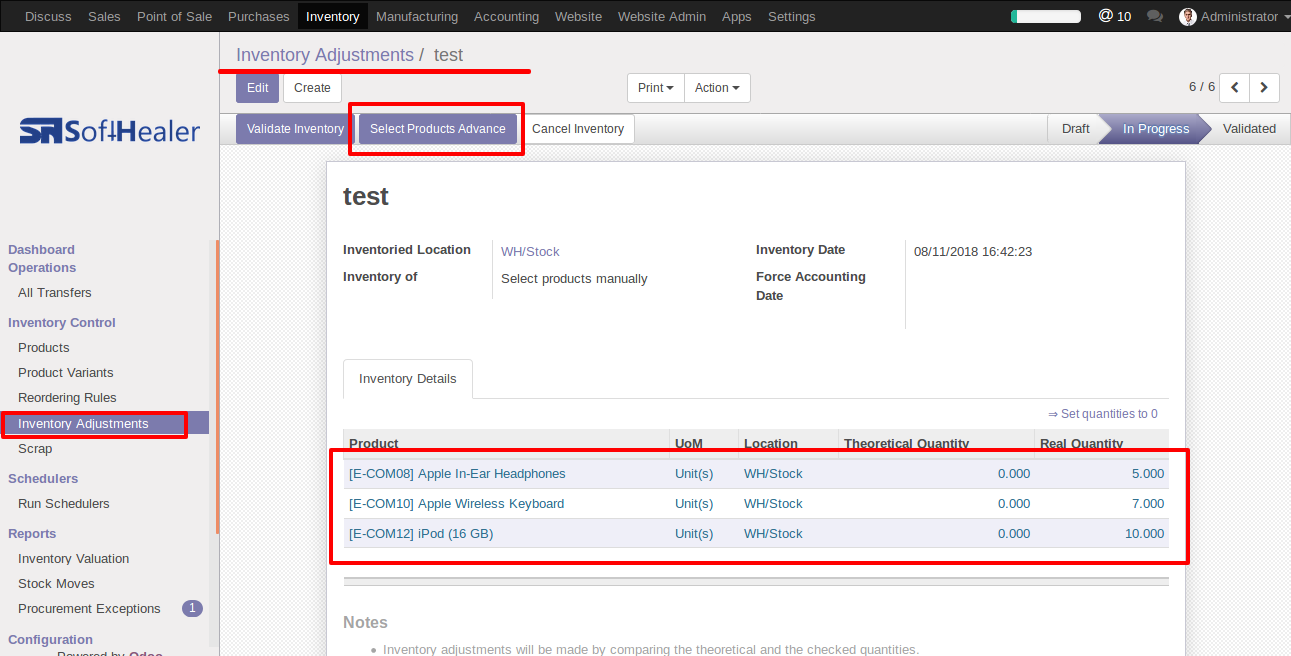1291x656 pixels.
Task: Click the Validate Inventory button
Action: tap(295, 129)
